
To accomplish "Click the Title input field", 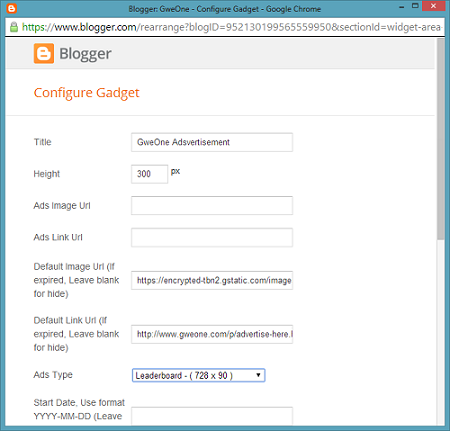I will [212, 142].
